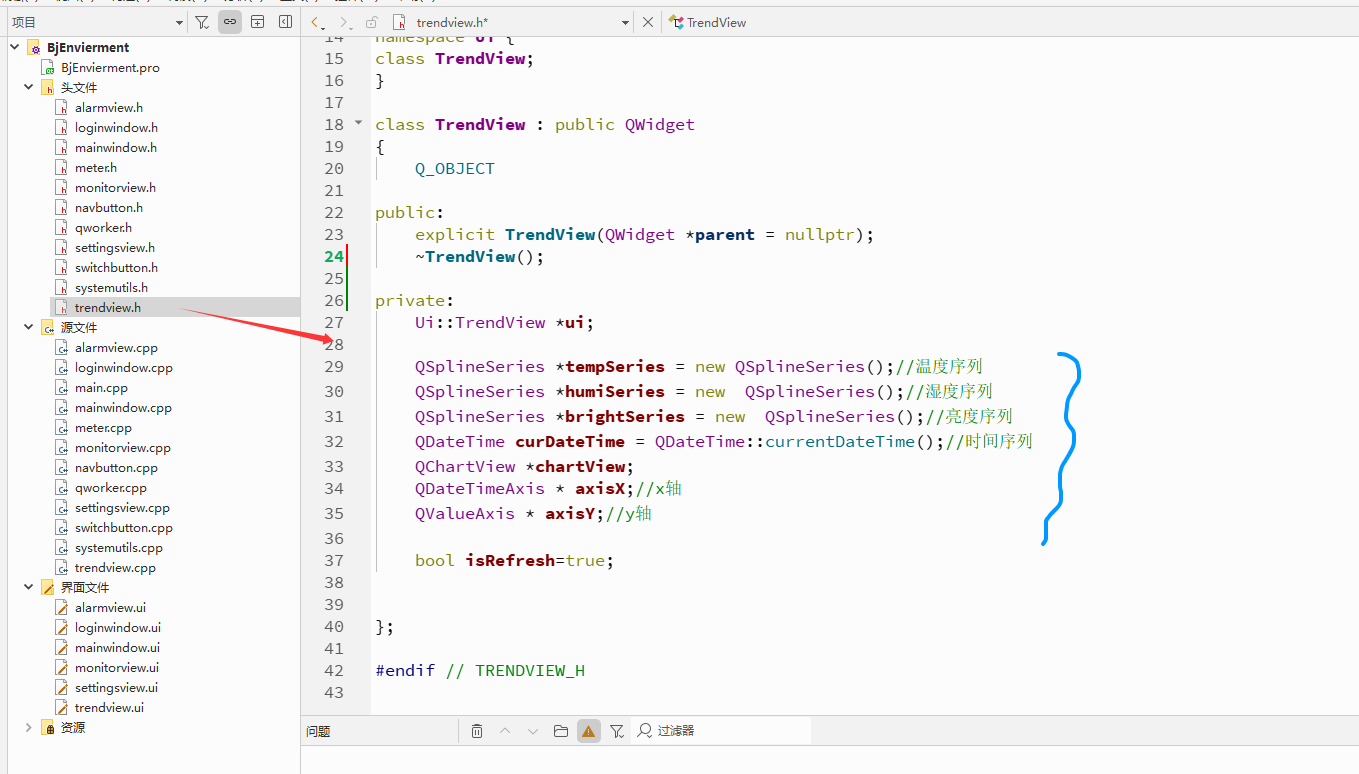Toggle the file writable lock icon

click(x=371, y=22)
